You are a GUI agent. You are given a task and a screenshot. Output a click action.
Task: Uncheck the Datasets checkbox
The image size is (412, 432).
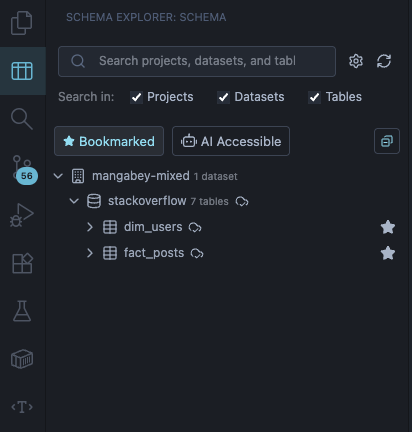(223, 97)
